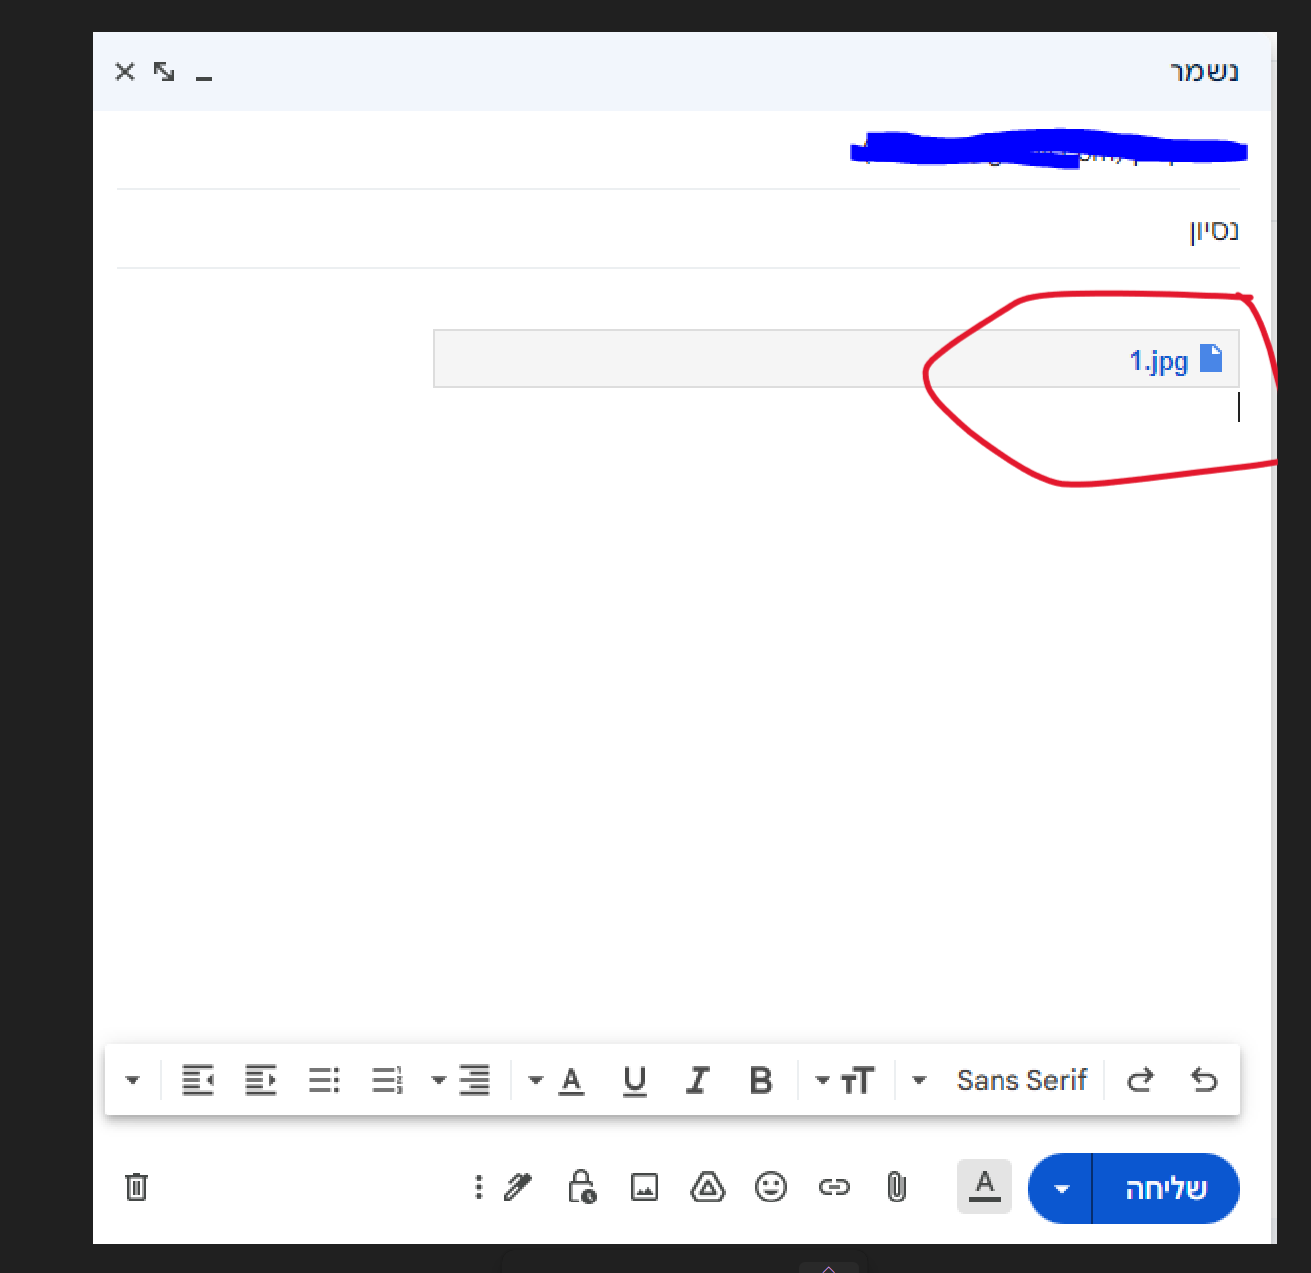
Task: Toggle the formatting options bar
Action: [x=984, y=1186]
